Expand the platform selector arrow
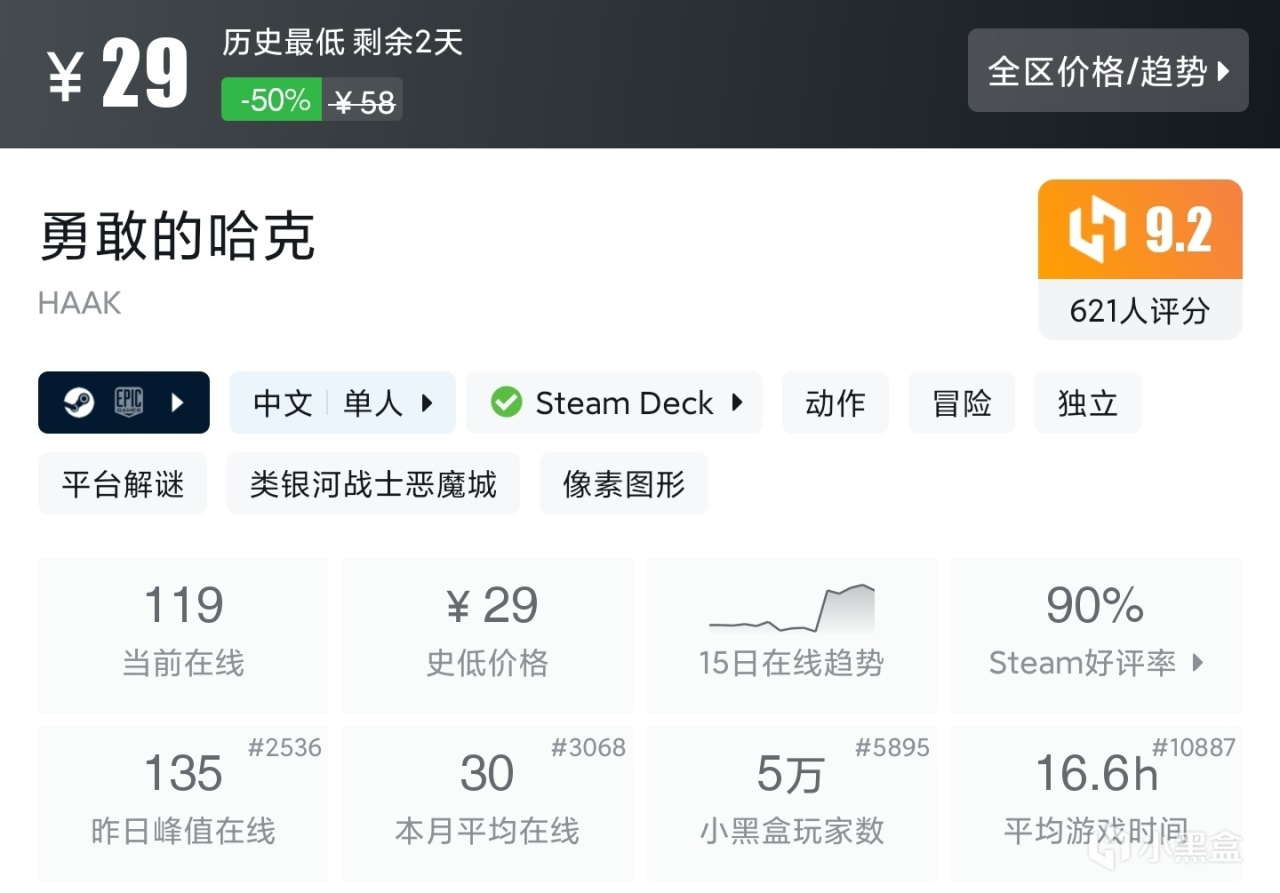This screenshot has width=1280, height=893. click(x=178, y=403)
